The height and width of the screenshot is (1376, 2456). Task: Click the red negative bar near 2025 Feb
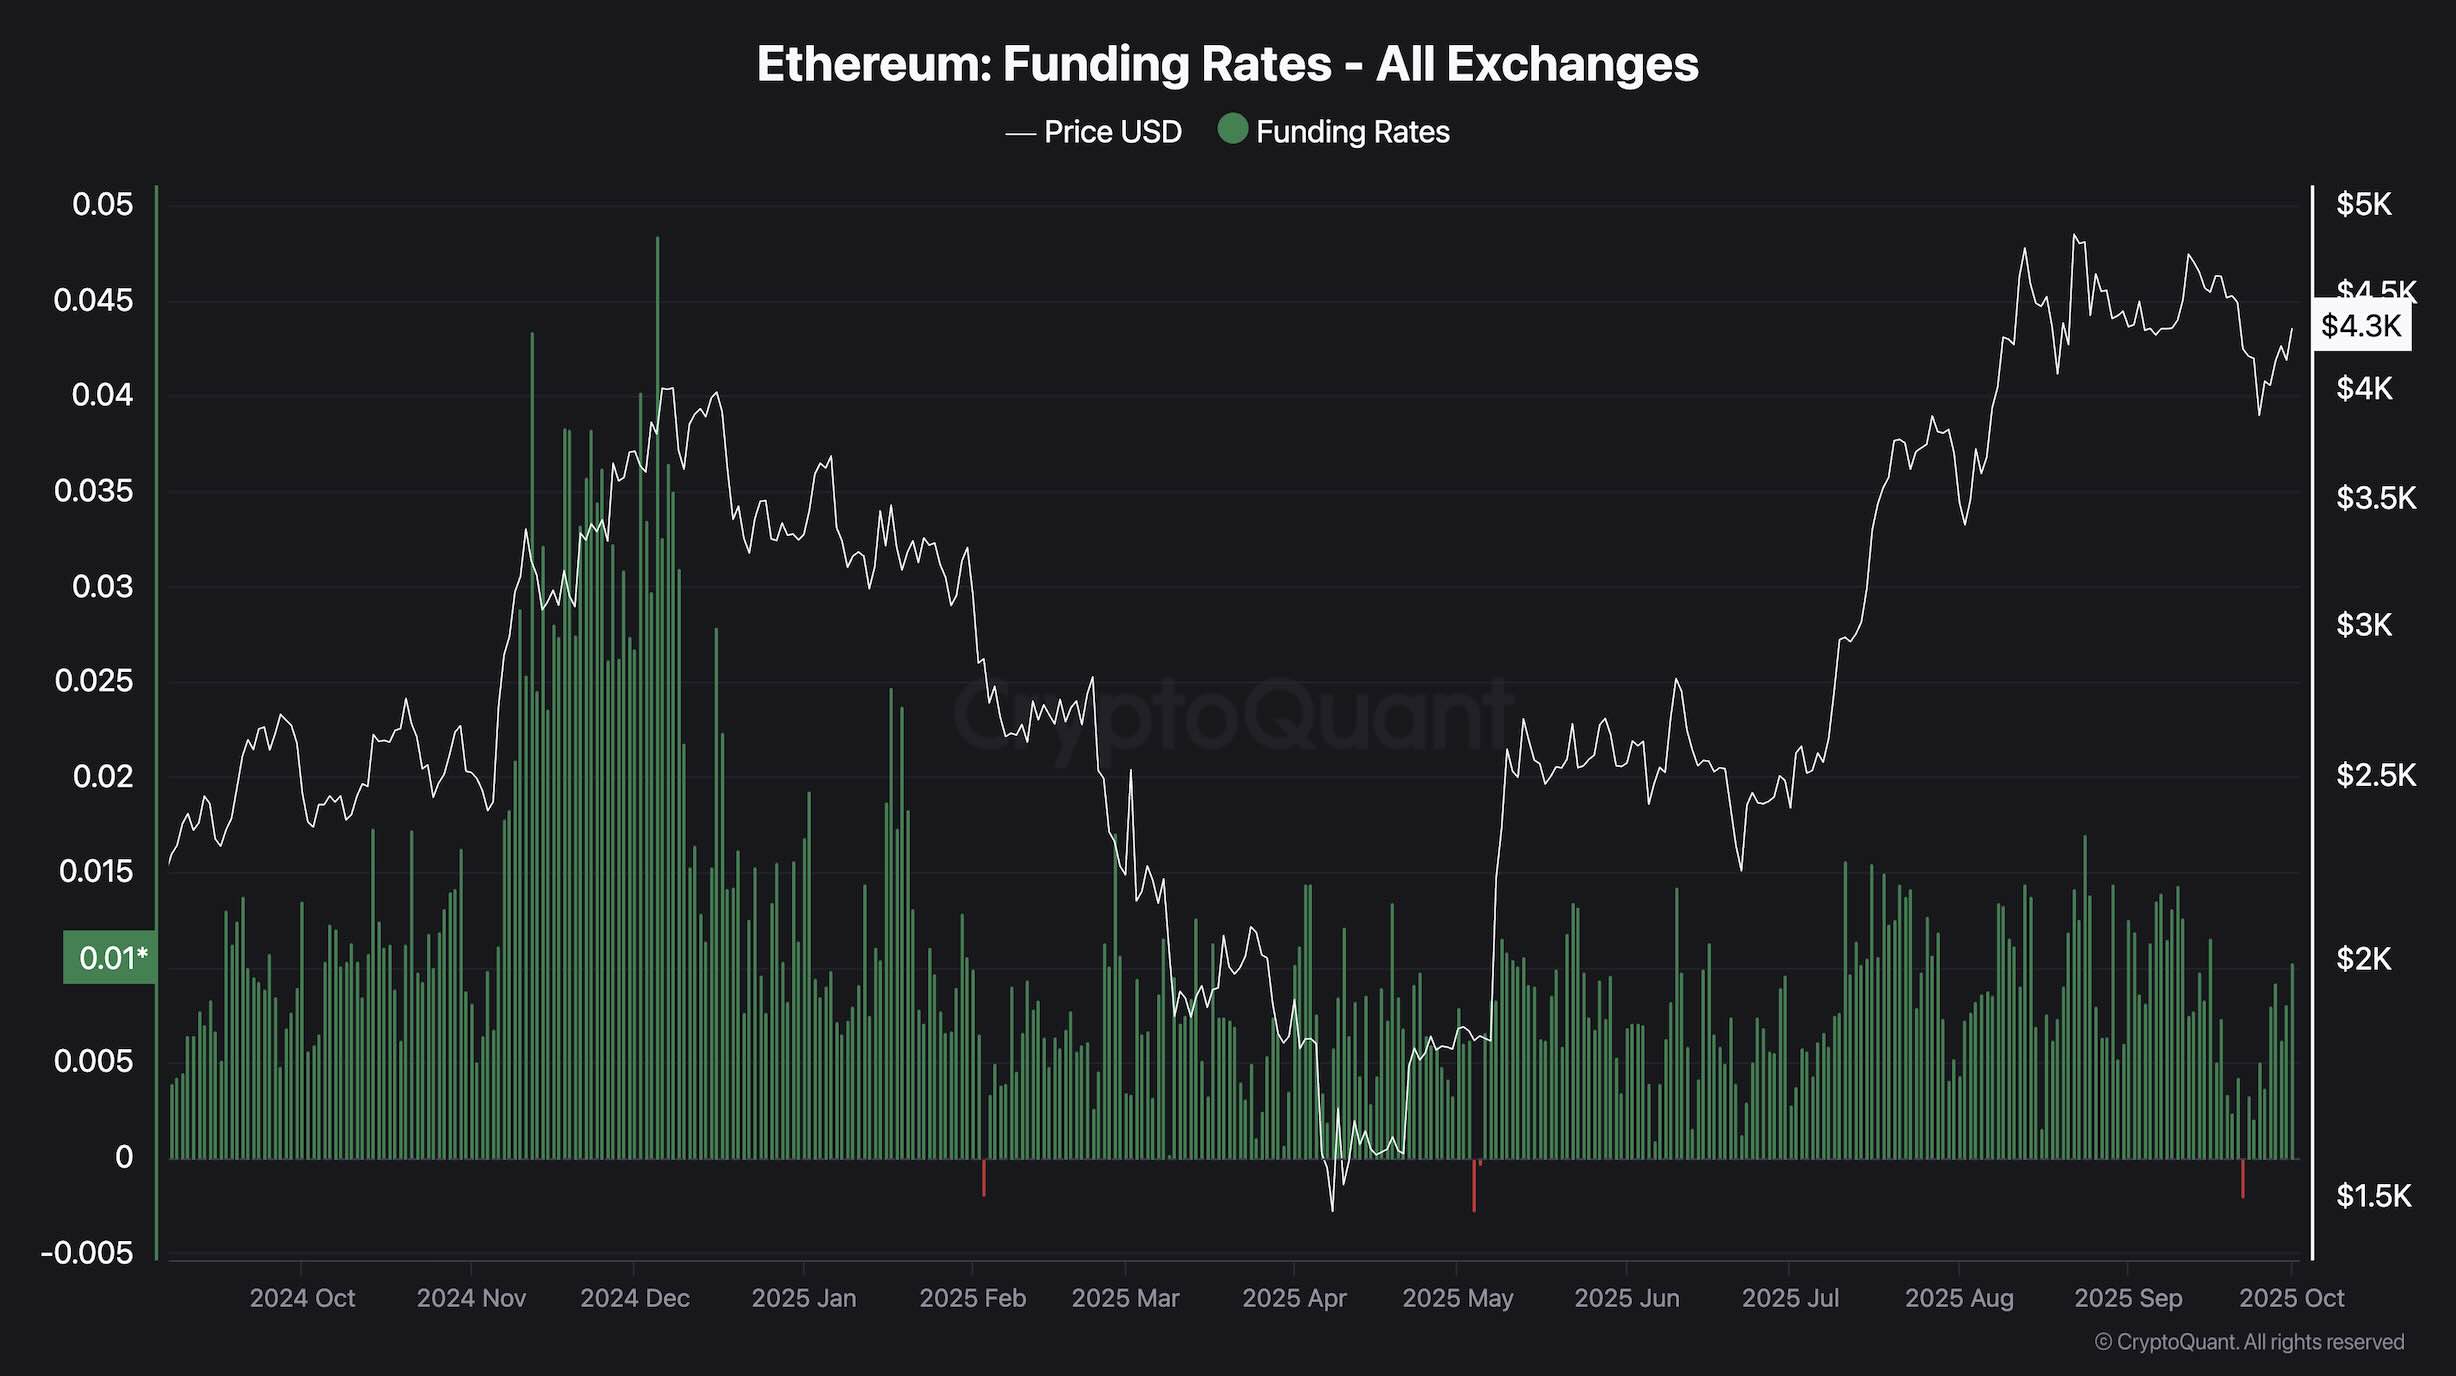pos(984,1178)
